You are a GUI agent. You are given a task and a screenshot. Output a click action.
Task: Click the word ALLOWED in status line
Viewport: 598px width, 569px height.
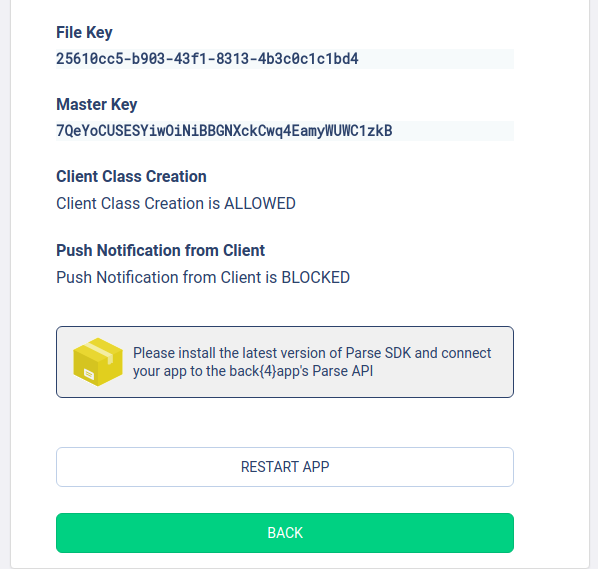(260, 203)
